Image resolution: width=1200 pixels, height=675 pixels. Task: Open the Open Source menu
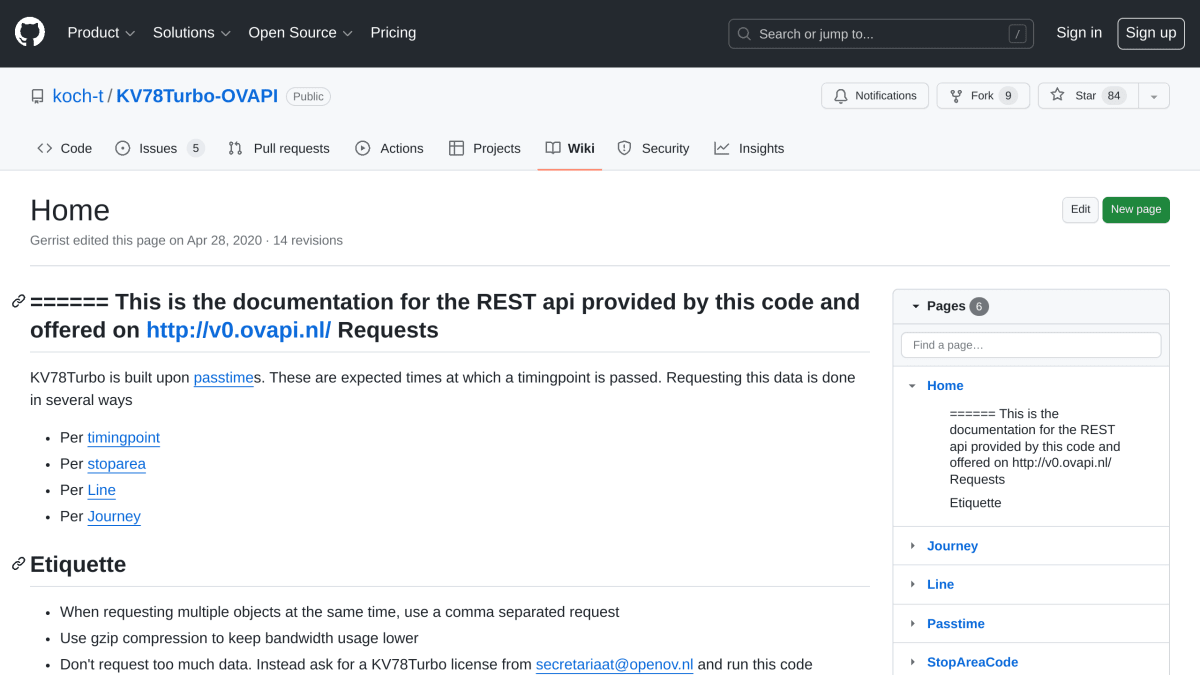[x=301, y=33]
